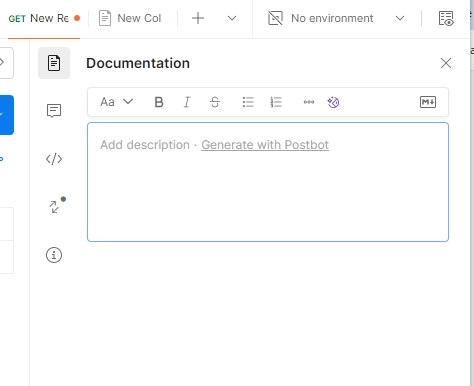Insert a numbered list
This screenshot has height=386, width=474.
tap(276, 102)
